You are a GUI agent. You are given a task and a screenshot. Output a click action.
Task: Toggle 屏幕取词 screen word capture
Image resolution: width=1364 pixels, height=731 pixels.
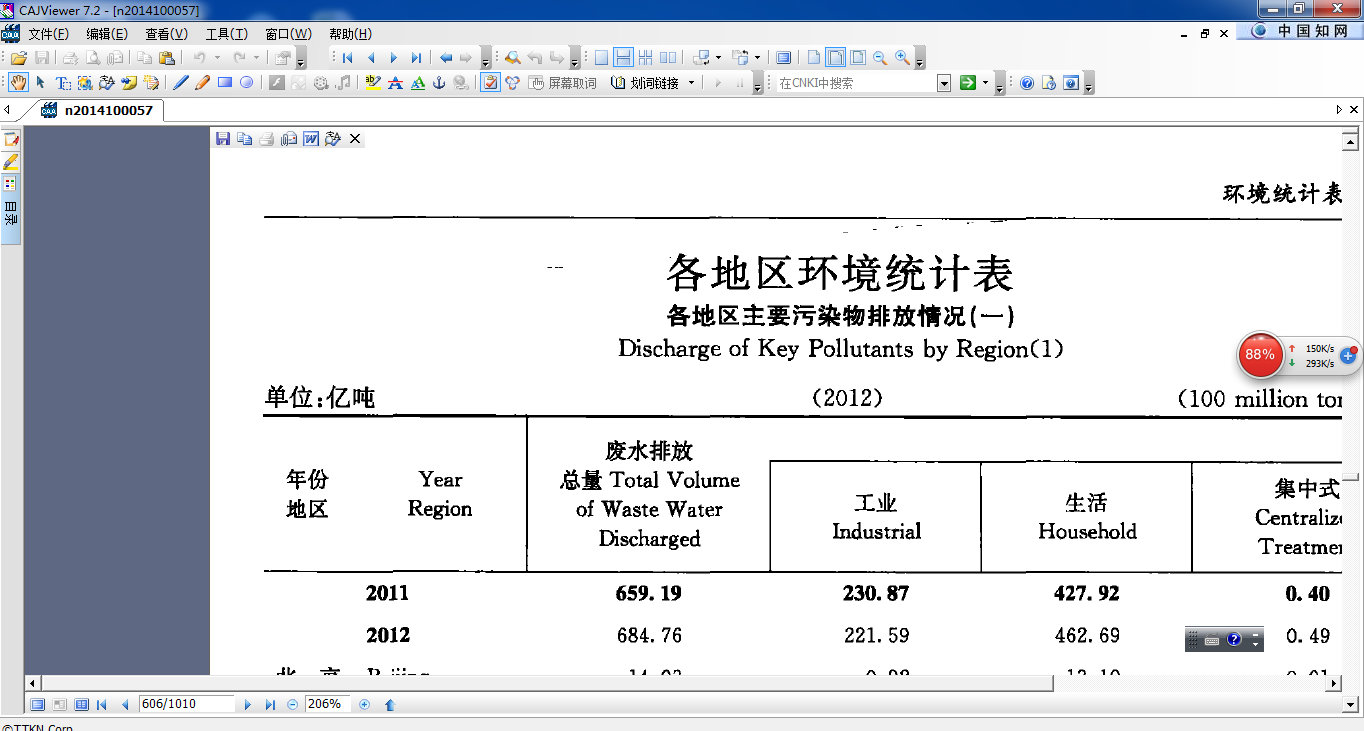(x=563, y=83)
